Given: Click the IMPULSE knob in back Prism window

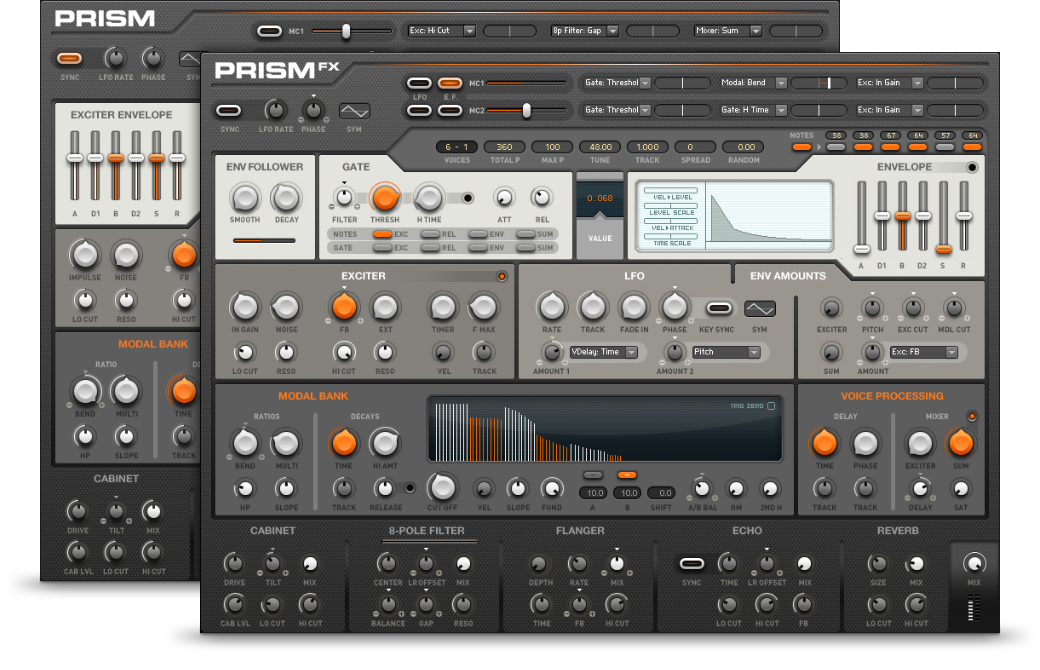Looking at the screenshot, I should click(x=85, y=255).
